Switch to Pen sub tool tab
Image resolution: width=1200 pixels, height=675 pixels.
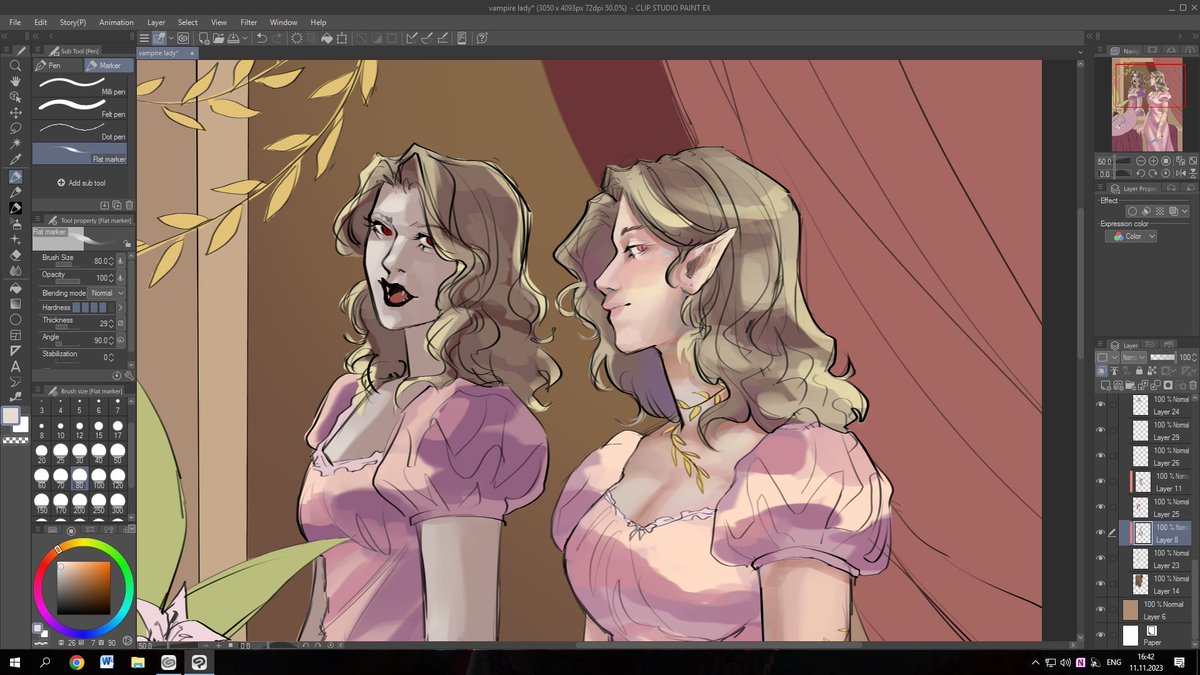click(x=58, y=65)
